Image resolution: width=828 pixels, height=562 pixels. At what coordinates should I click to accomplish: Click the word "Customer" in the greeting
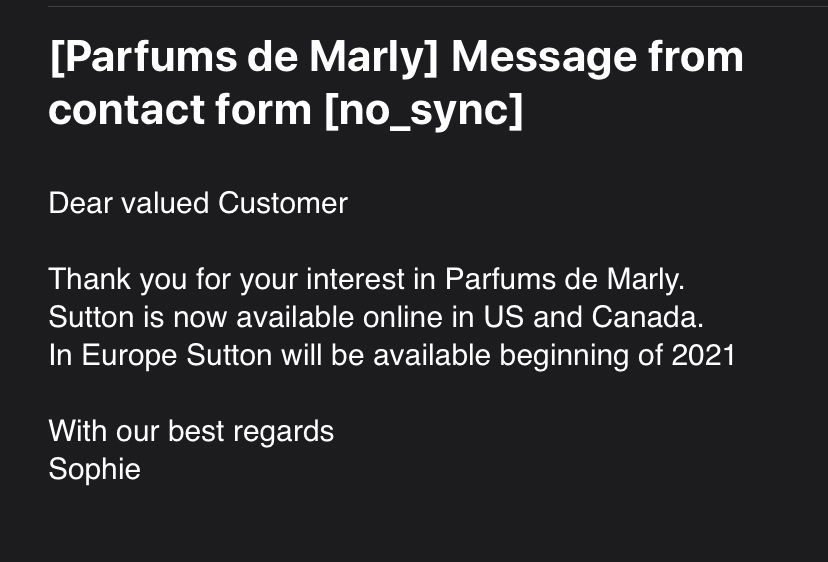click(x=283, y=203)
